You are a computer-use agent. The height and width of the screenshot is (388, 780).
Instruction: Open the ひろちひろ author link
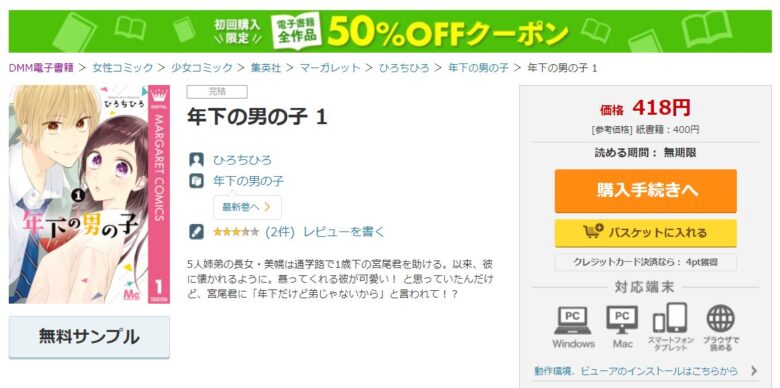click(x=242, y=160)
